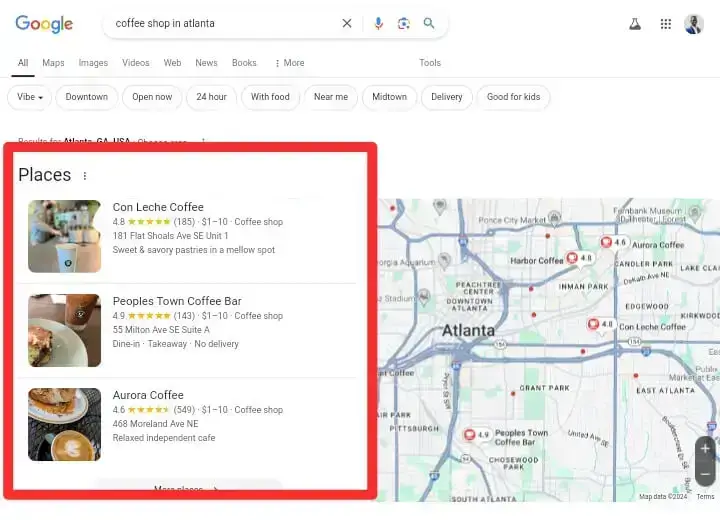
Task: Switch to the Images tab
Action: coord(93,63)
